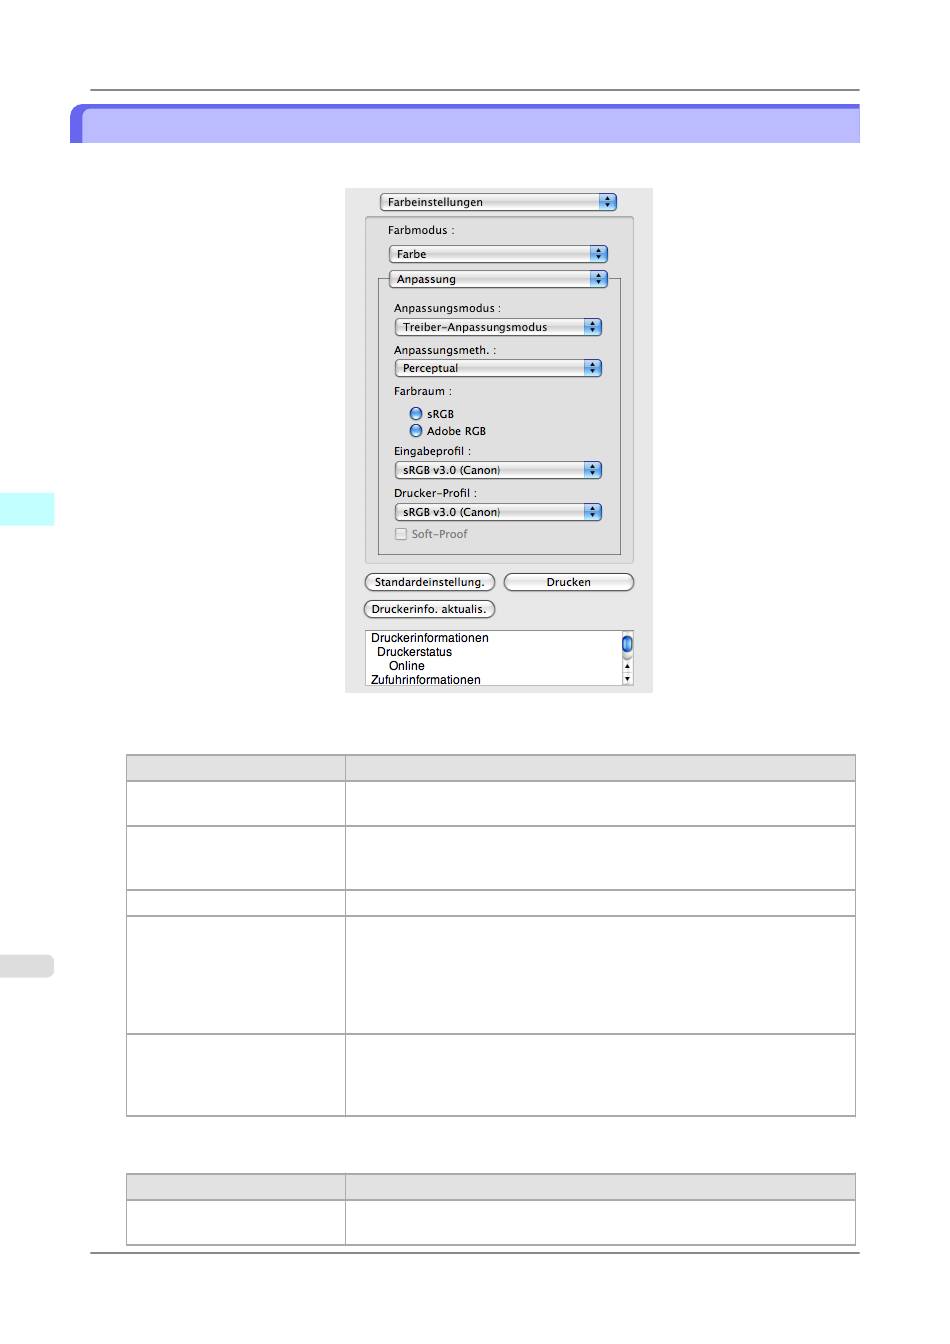950x1344 pixels.
Task: Open the Farbeinstellungen panel dropdown
Action: tap(498, 202)
